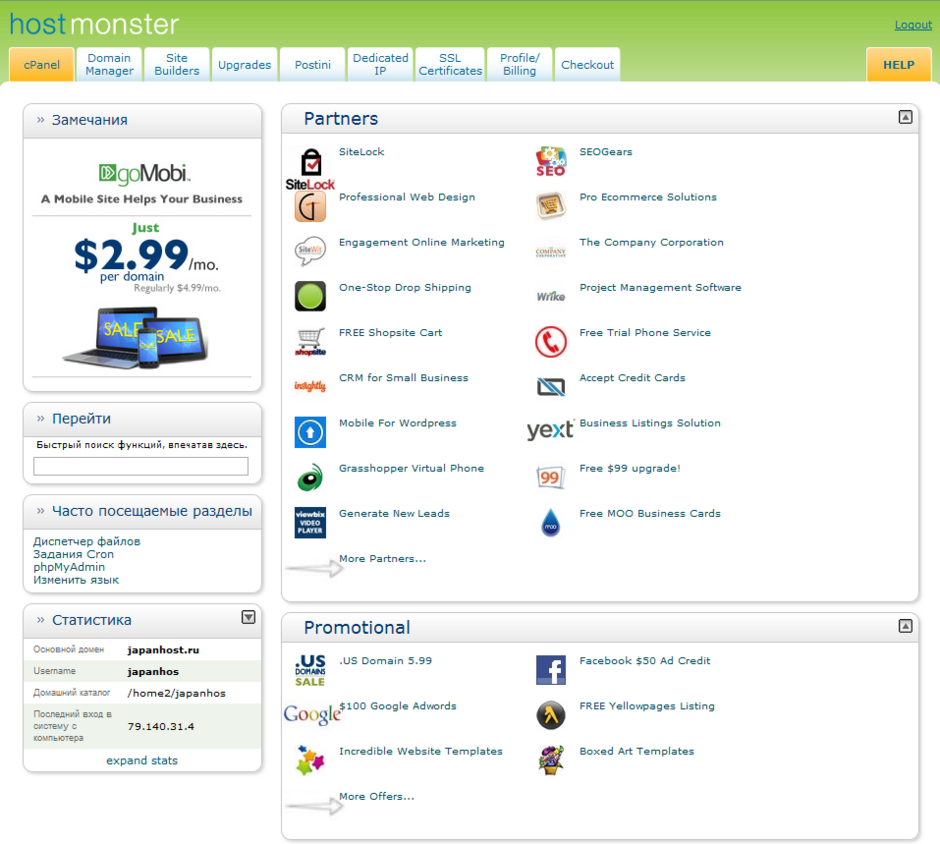Open the Domain Manager tab

109,65
